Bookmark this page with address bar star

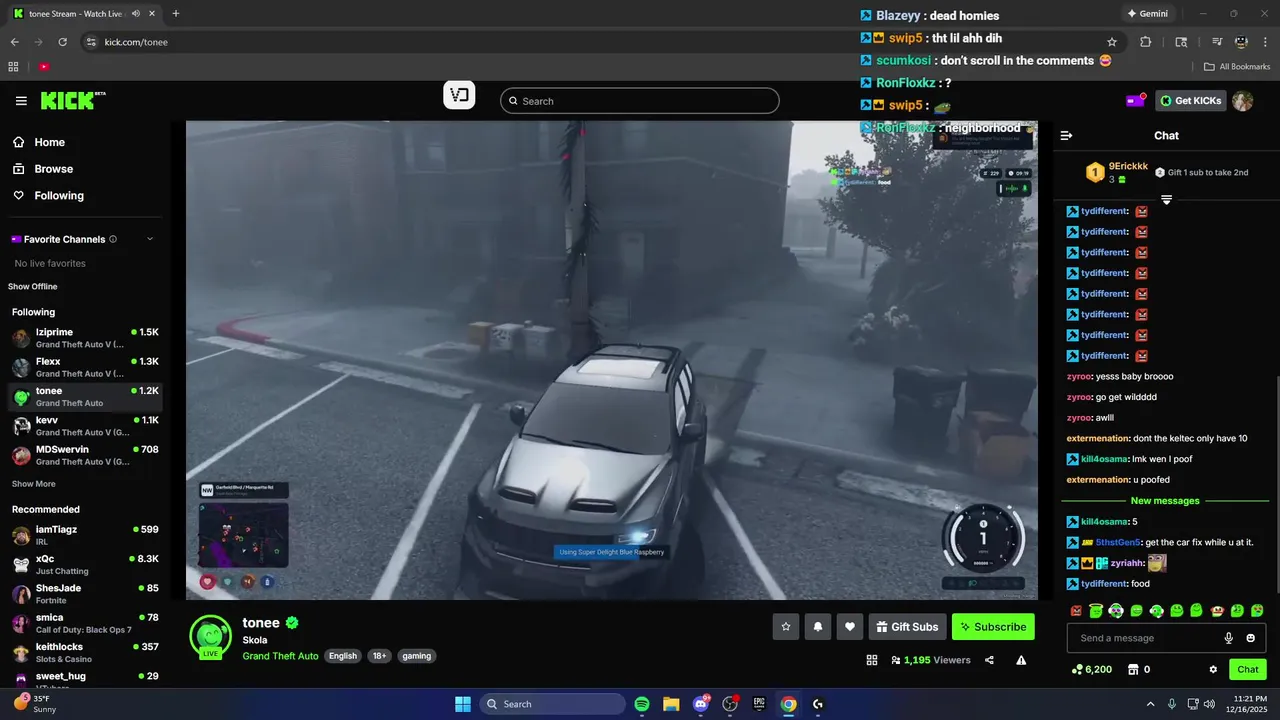(1112, 42)
